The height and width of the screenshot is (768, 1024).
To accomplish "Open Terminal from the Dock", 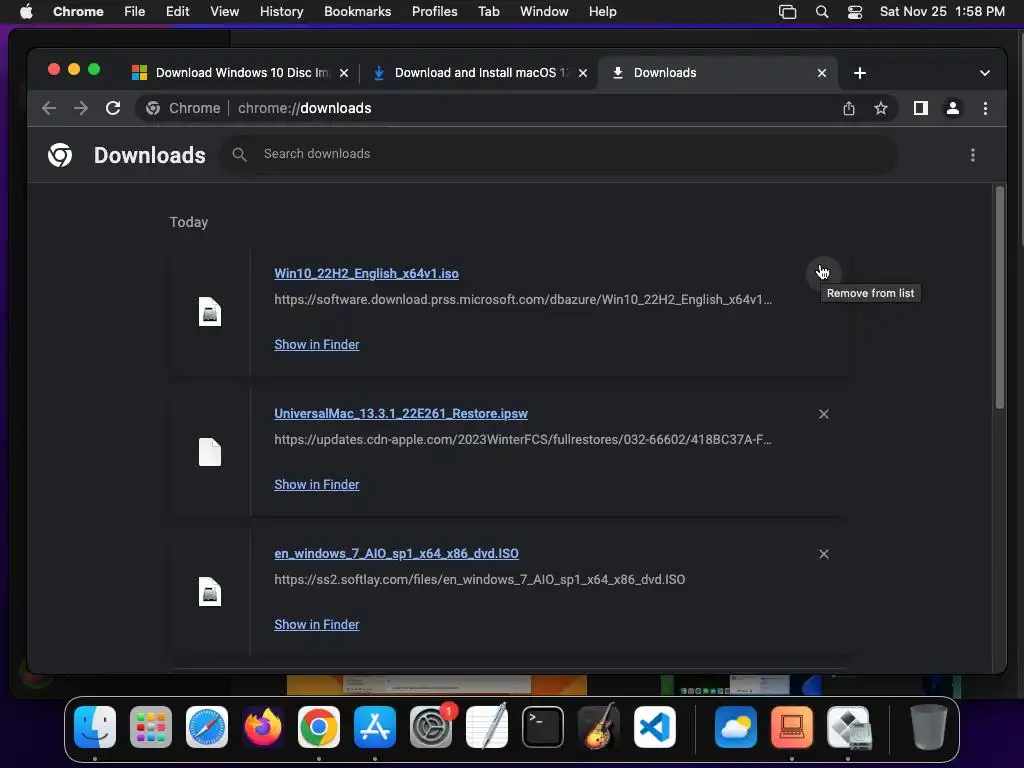I will pos(543,727).
